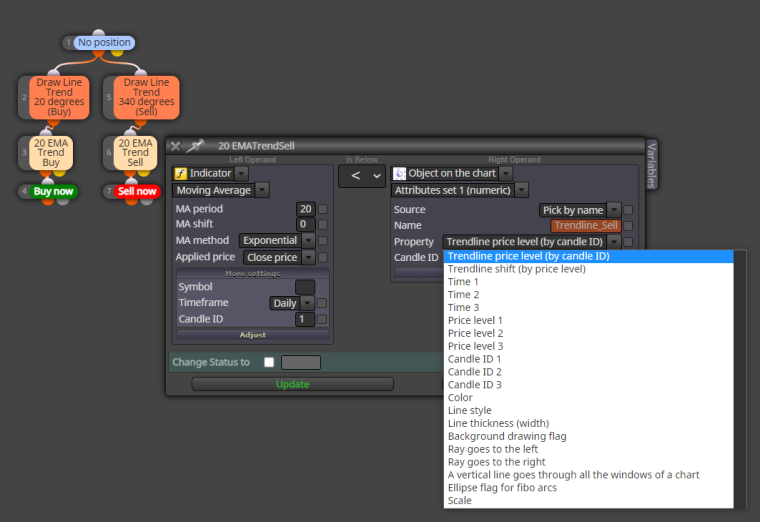Select Ray goes to the right option
Screen dimensions: 760x522
tap(588, 462)
